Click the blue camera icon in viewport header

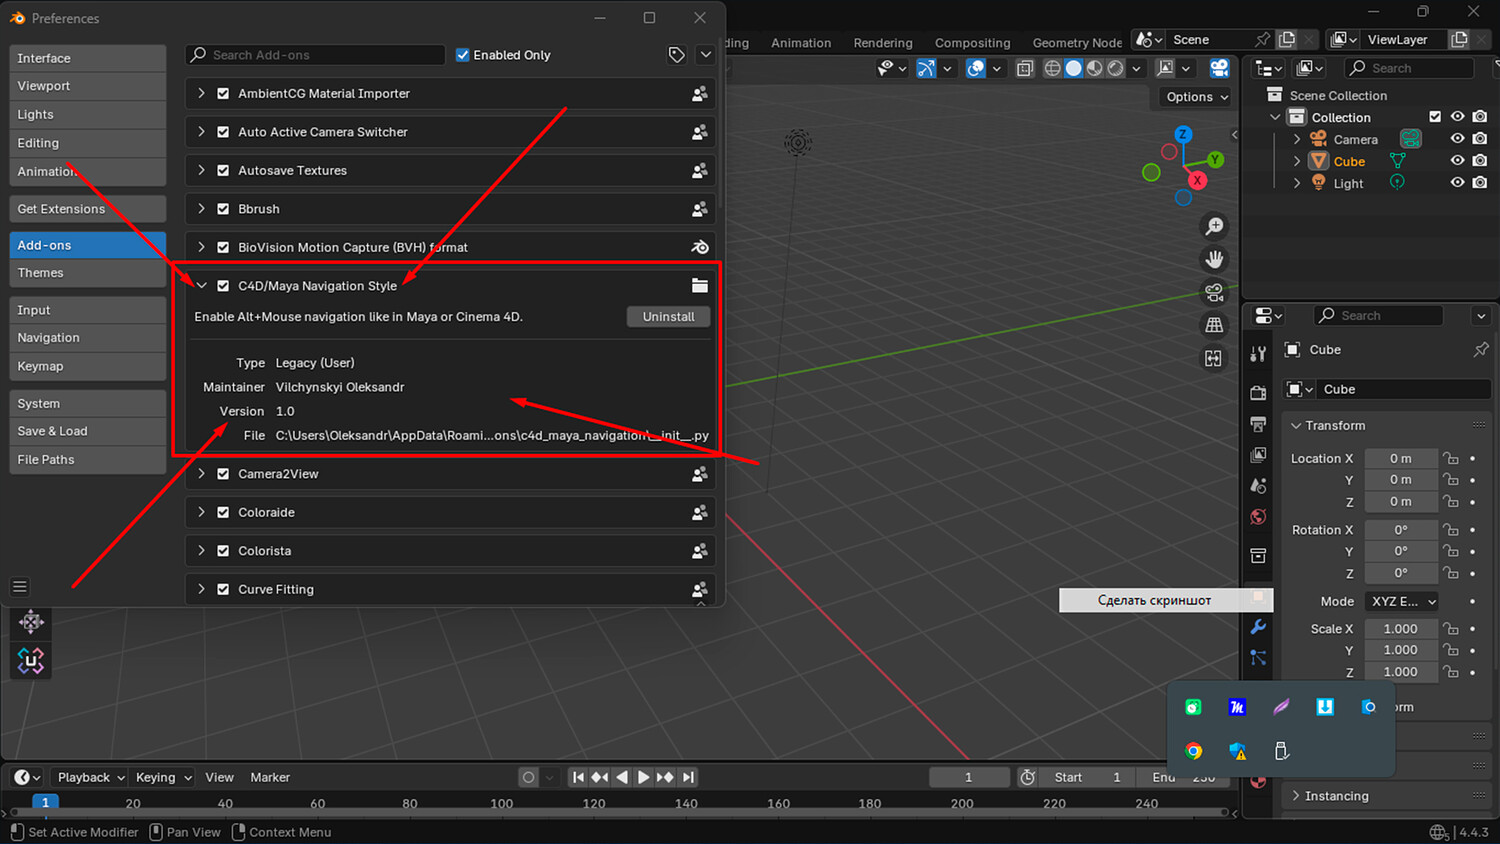click(1219, 68)
